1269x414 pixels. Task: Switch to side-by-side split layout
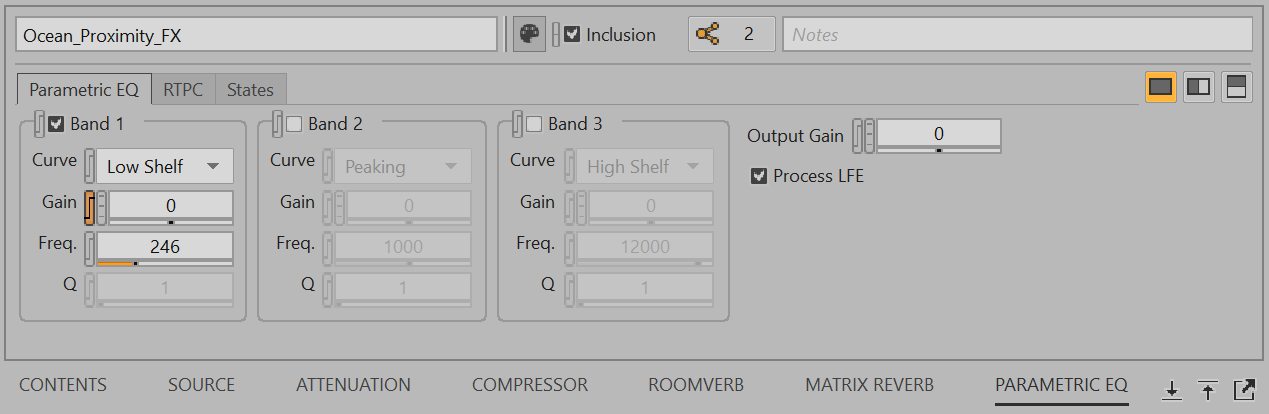coord(1198,87)
